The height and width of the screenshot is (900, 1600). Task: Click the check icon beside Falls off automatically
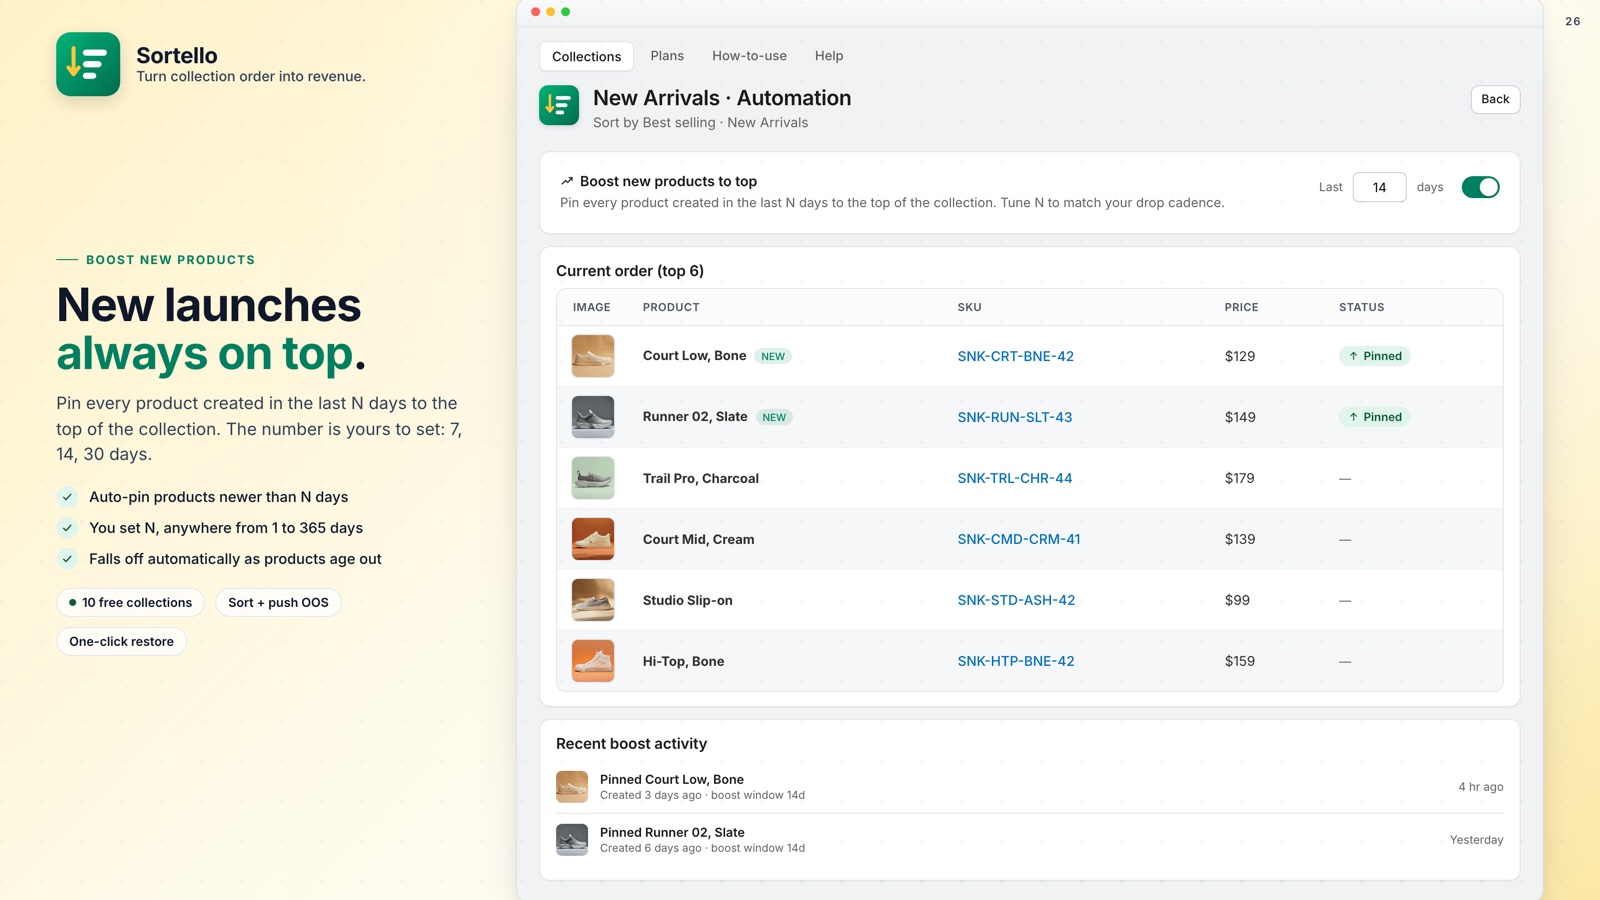click(67, 559)
